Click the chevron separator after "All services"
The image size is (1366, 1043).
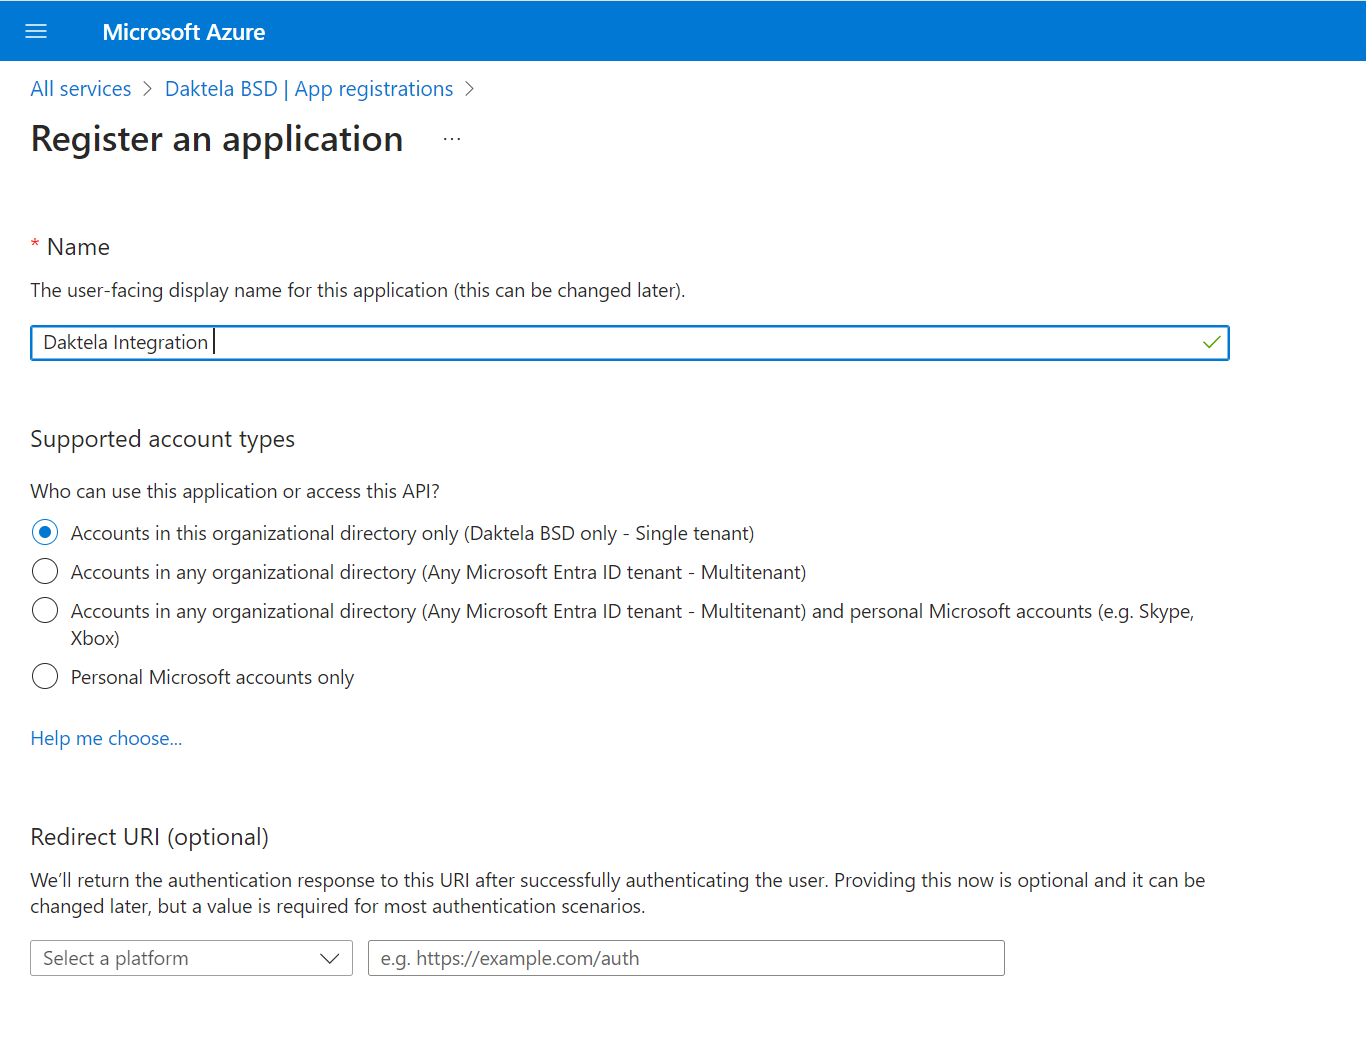147,88
